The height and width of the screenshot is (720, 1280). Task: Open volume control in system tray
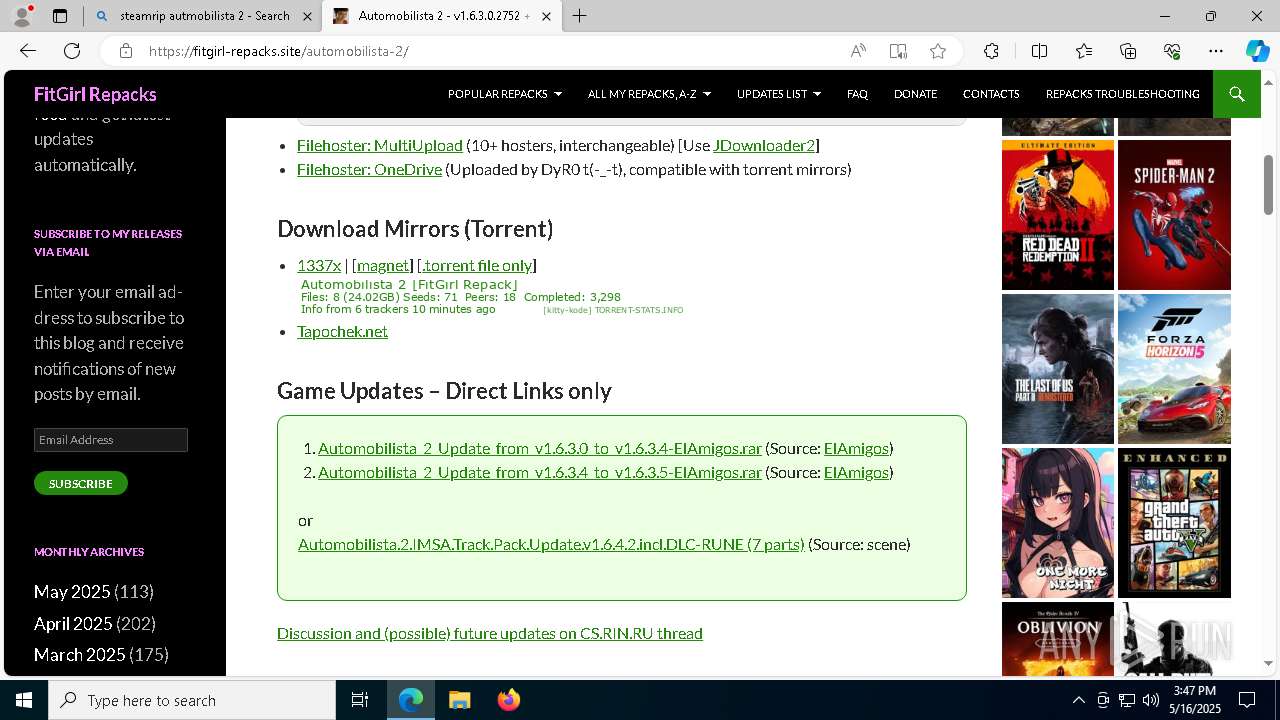(x=1150, y=700)
